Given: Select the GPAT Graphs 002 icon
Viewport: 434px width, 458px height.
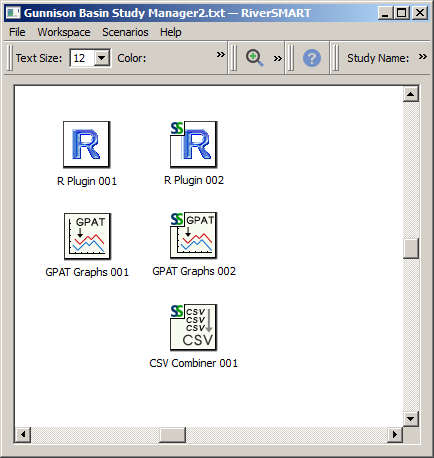Looking at the screenshot, I should [x=194, y=235].
